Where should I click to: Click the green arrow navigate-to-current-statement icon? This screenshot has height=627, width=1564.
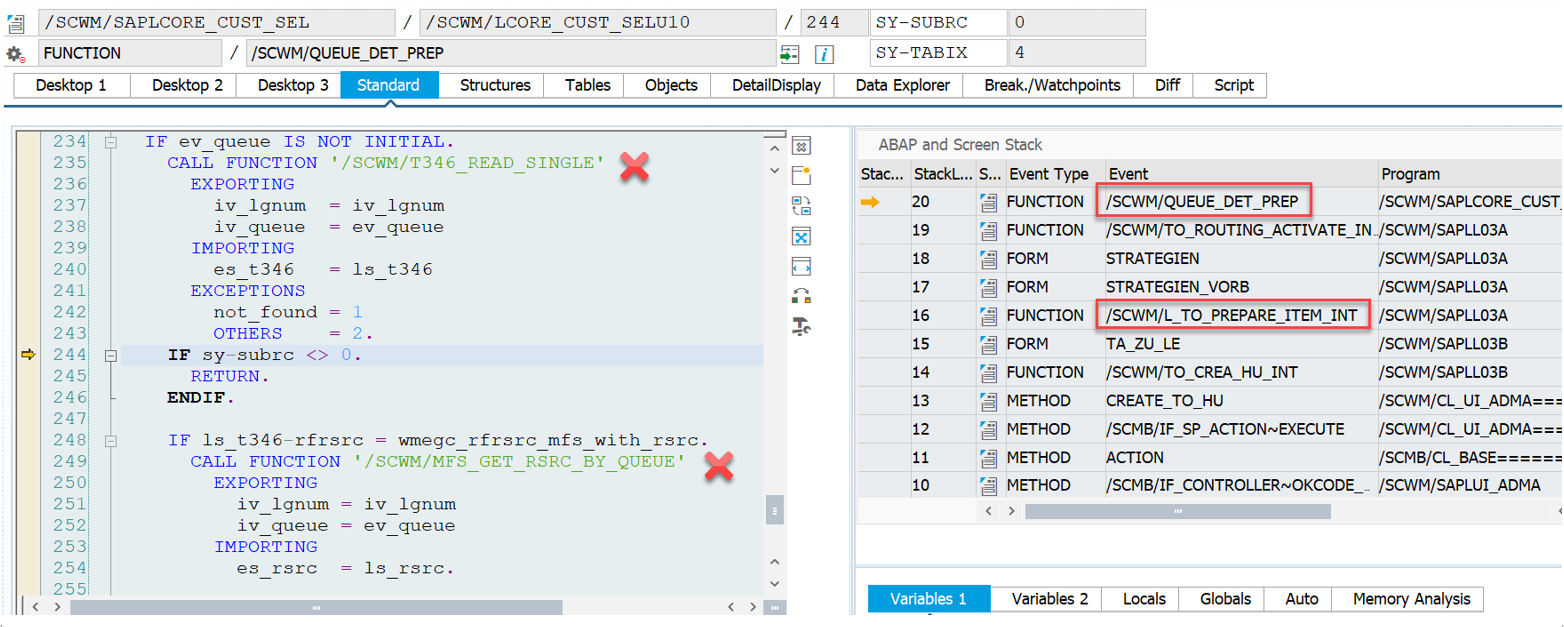(790, 54)
